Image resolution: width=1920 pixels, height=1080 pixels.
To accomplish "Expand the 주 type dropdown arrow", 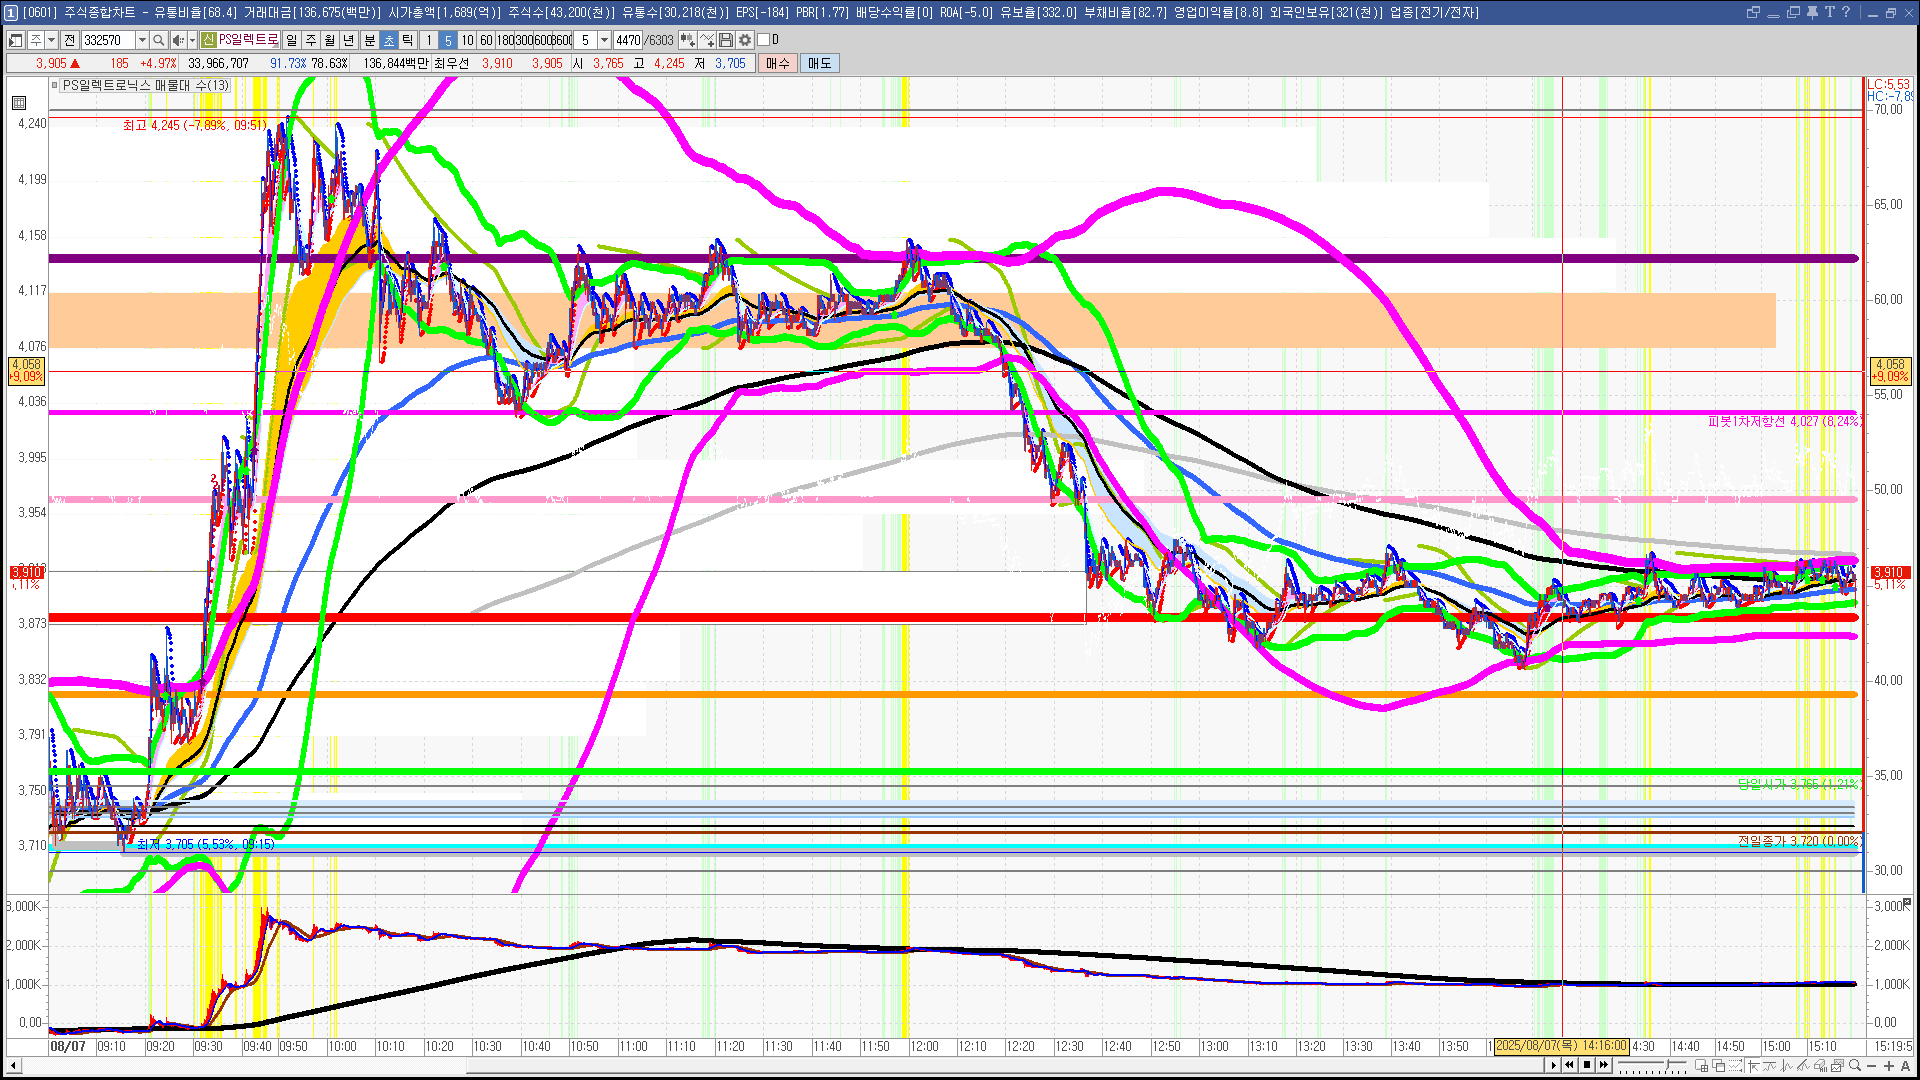I will [51, 40].
